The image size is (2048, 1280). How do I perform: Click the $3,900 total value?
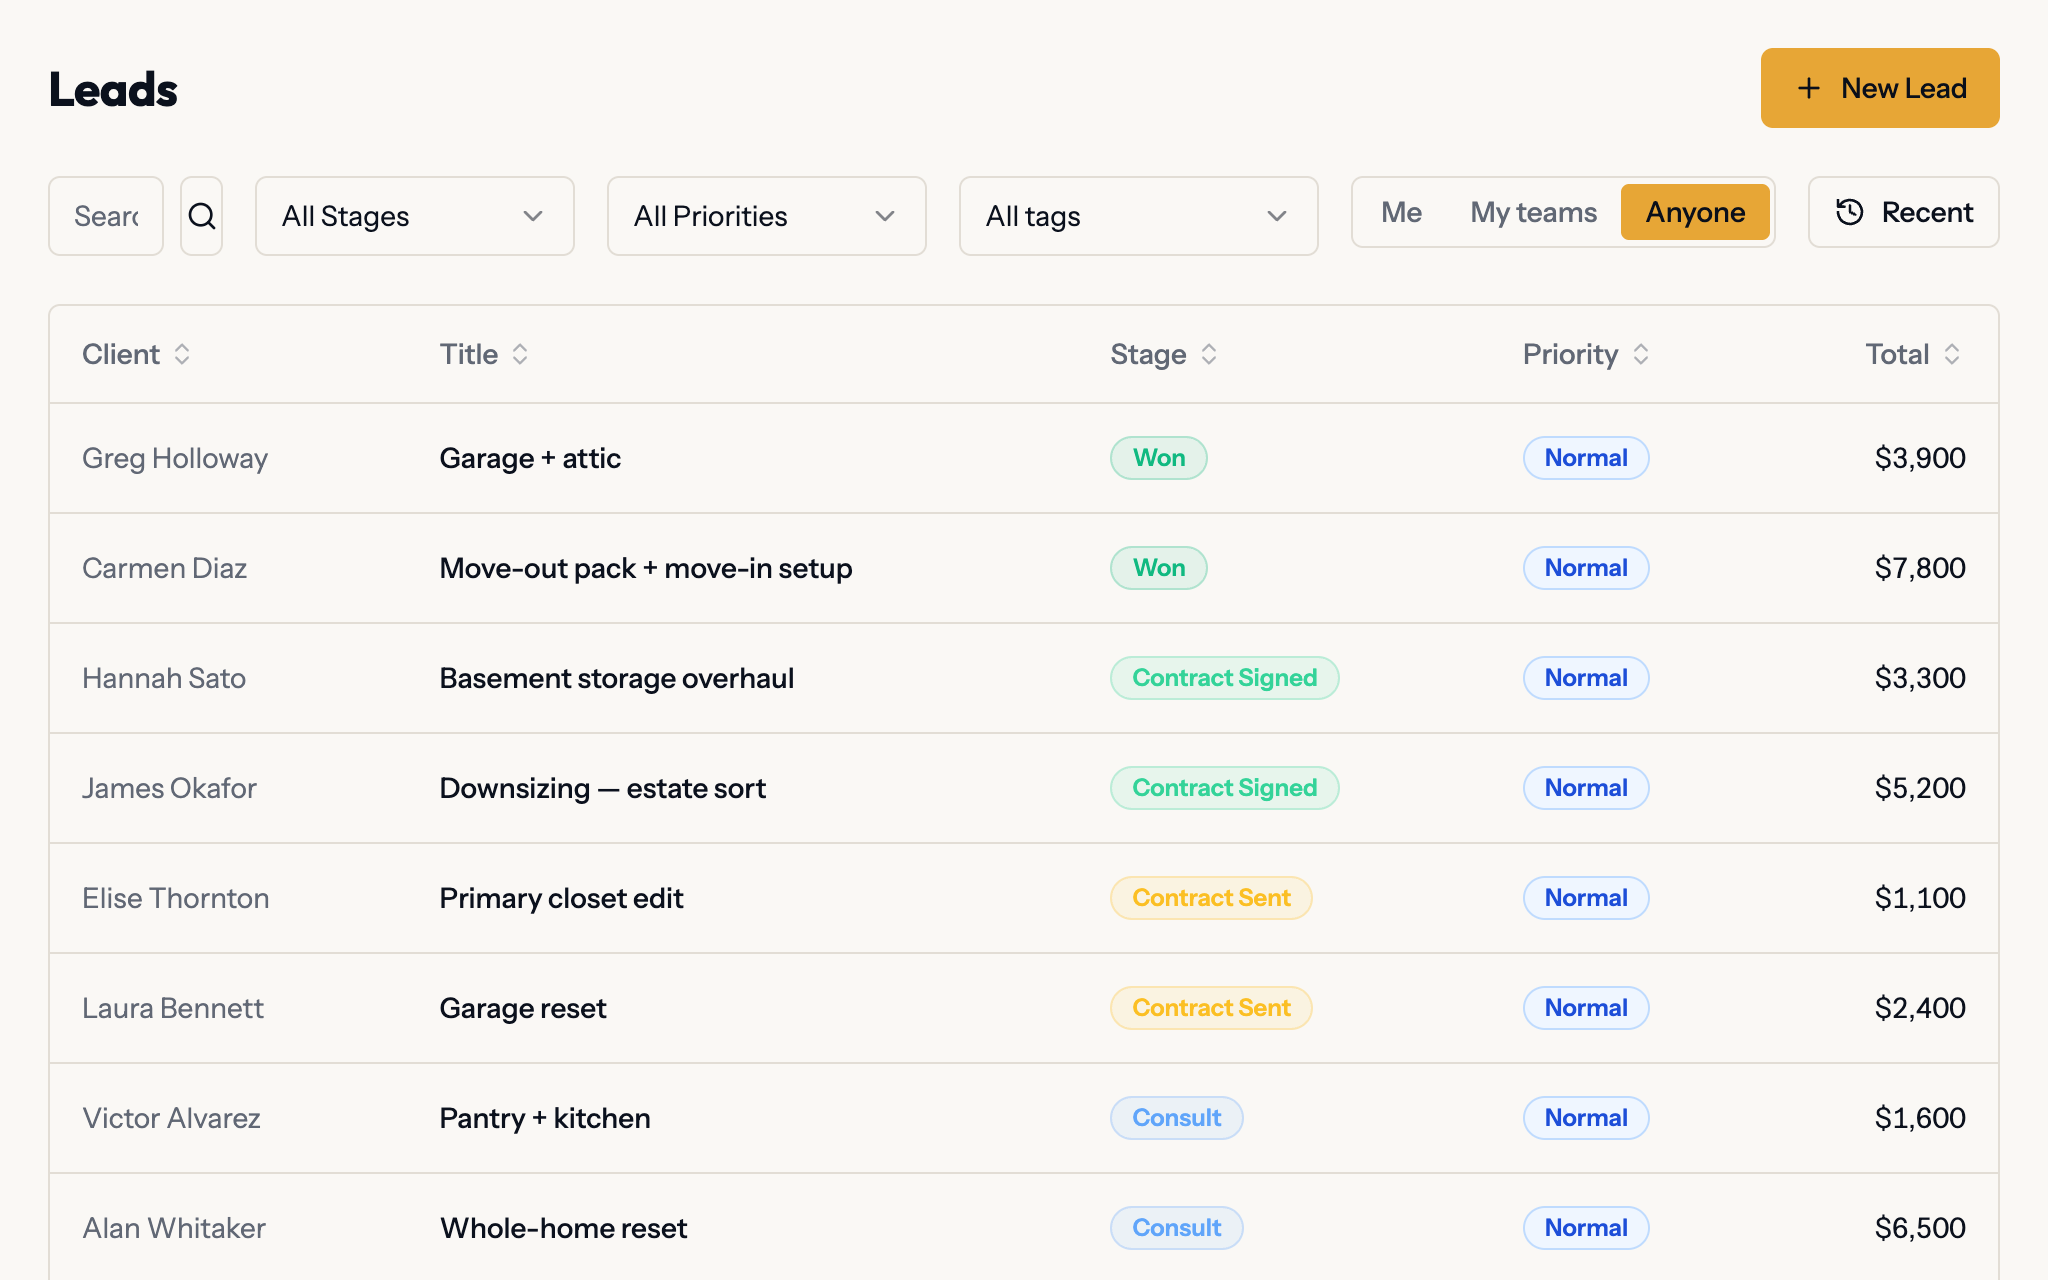(x=1920, y=458)
